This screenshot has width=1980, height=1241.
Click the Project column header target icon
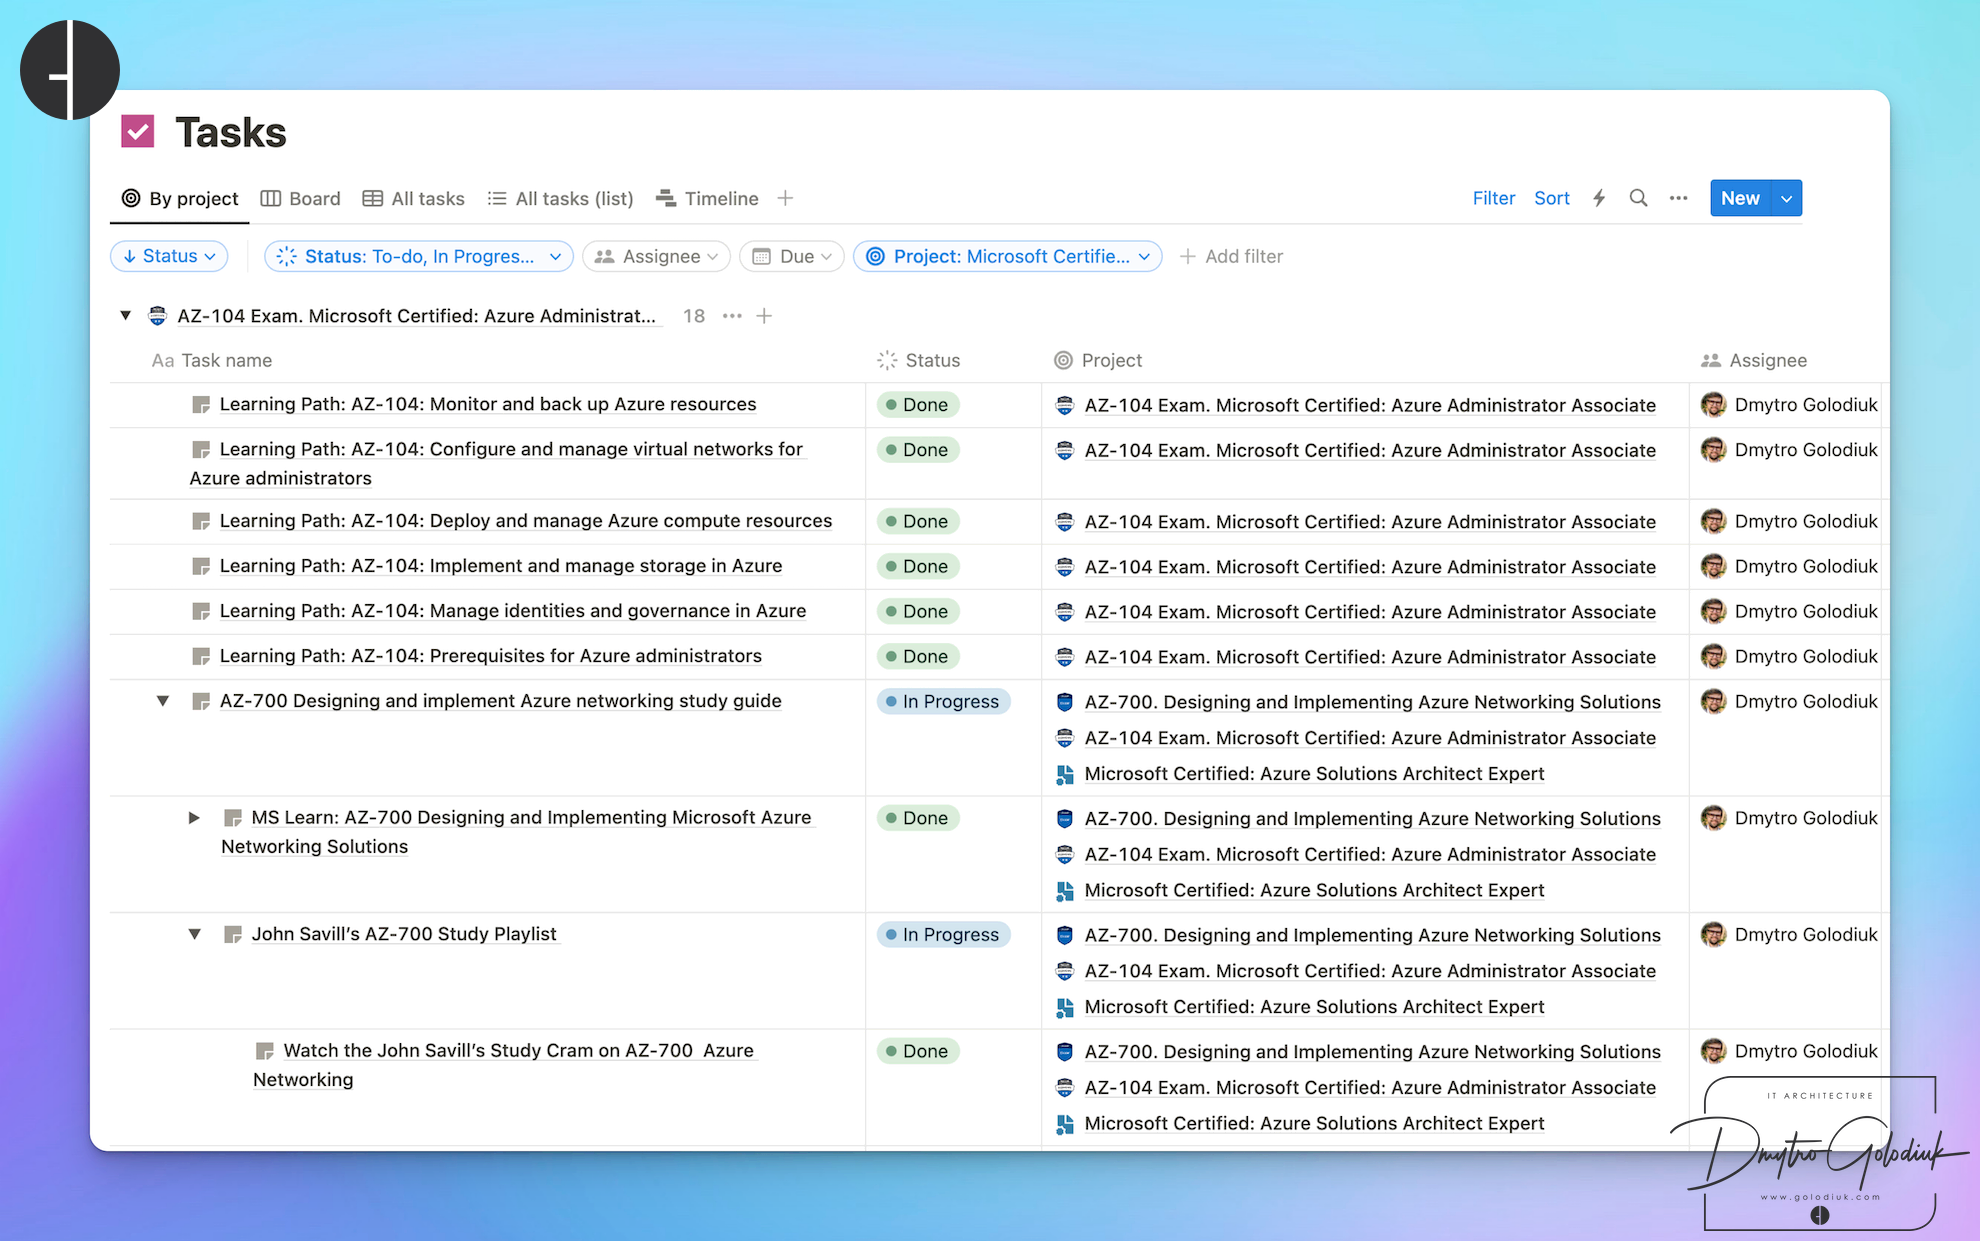click(x=1063, y=360)
